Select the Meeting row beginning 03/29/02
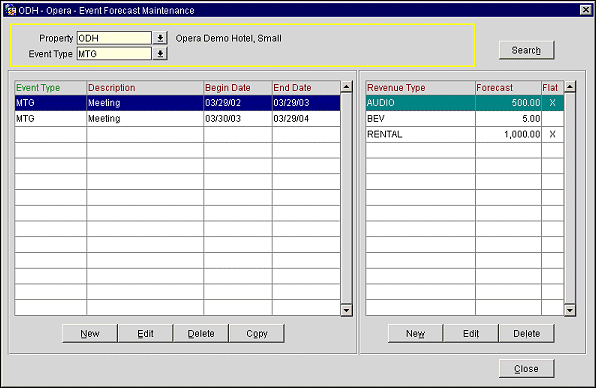Screen dimensions: 596x388 [x=178, y=103]
